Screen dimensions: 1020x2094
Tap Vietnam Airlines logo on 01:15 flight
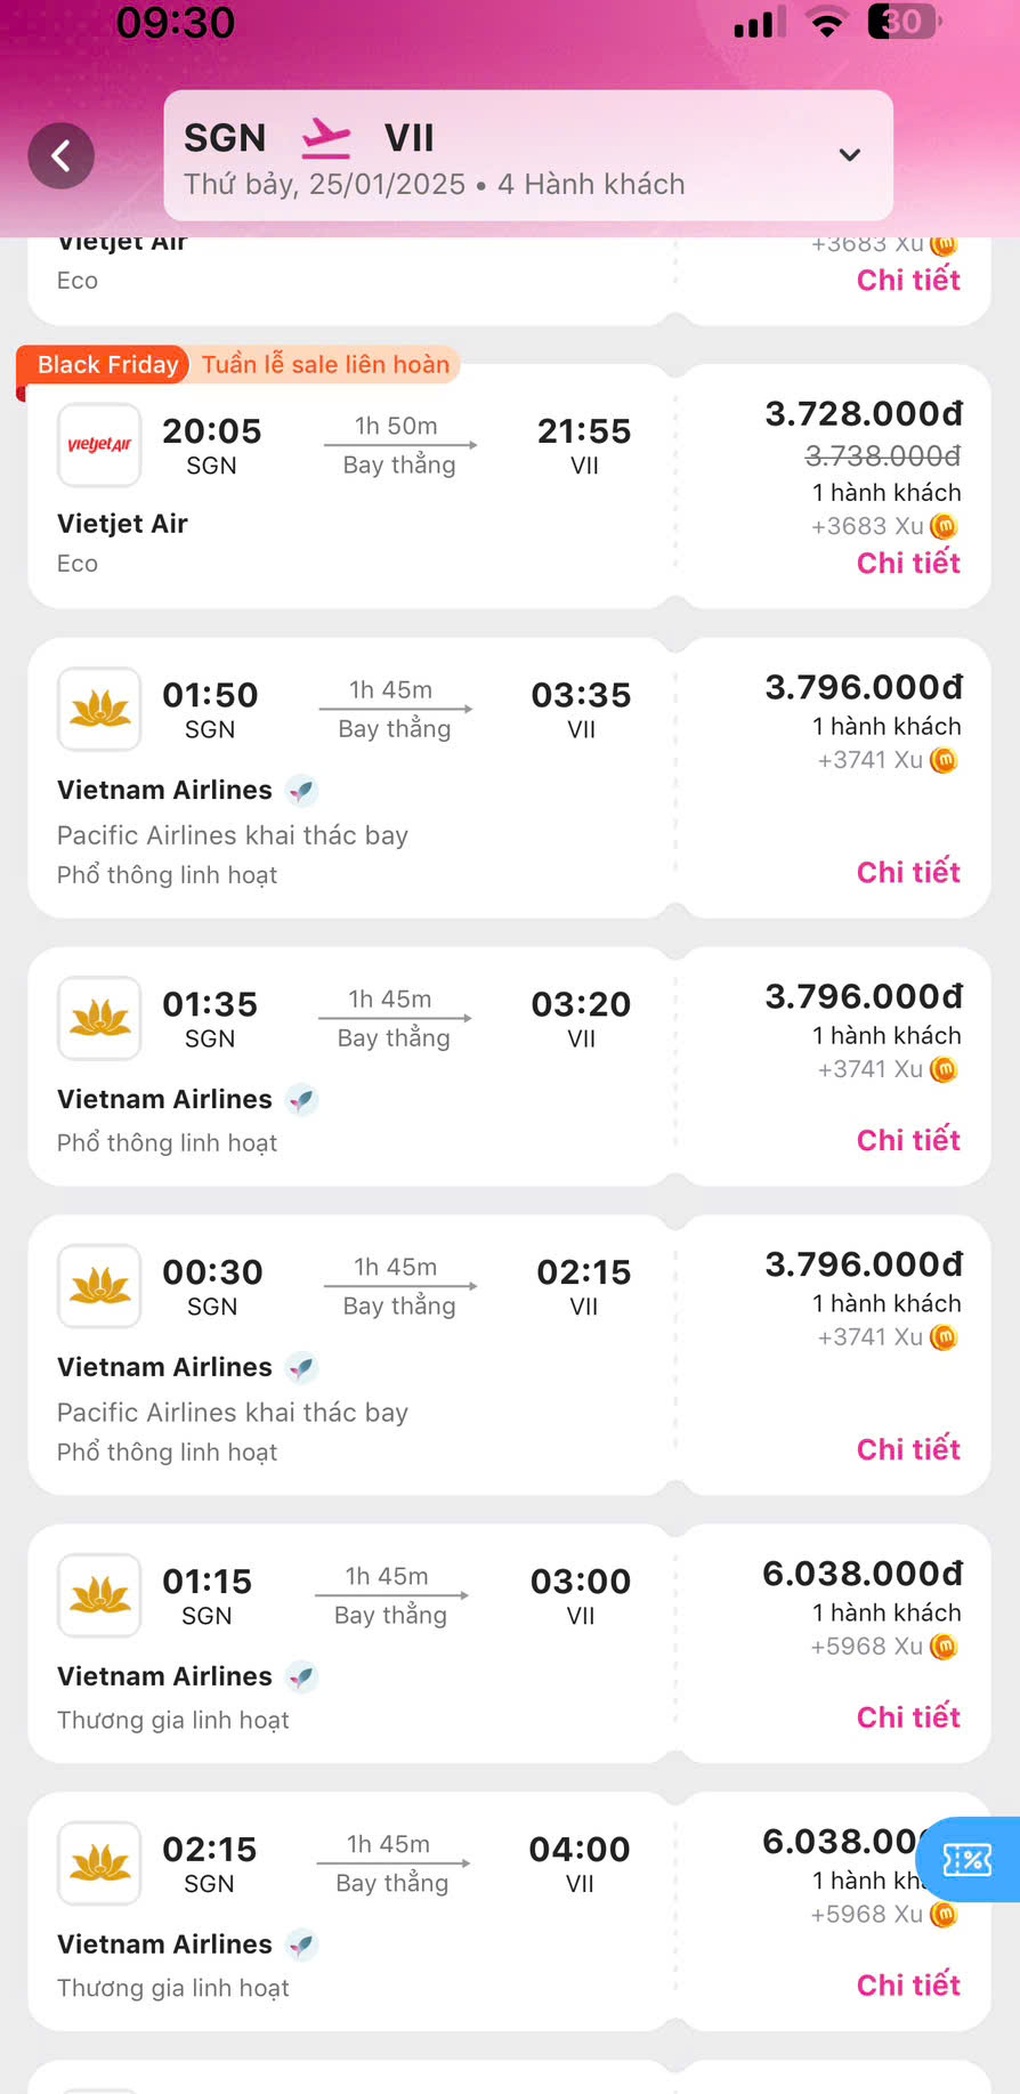pos(99,1595)
